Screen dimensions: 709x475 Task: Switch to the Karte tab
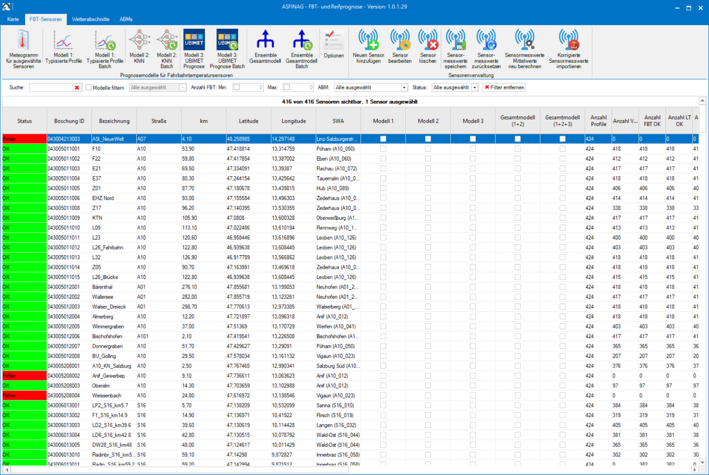click(x=13, y=19)
